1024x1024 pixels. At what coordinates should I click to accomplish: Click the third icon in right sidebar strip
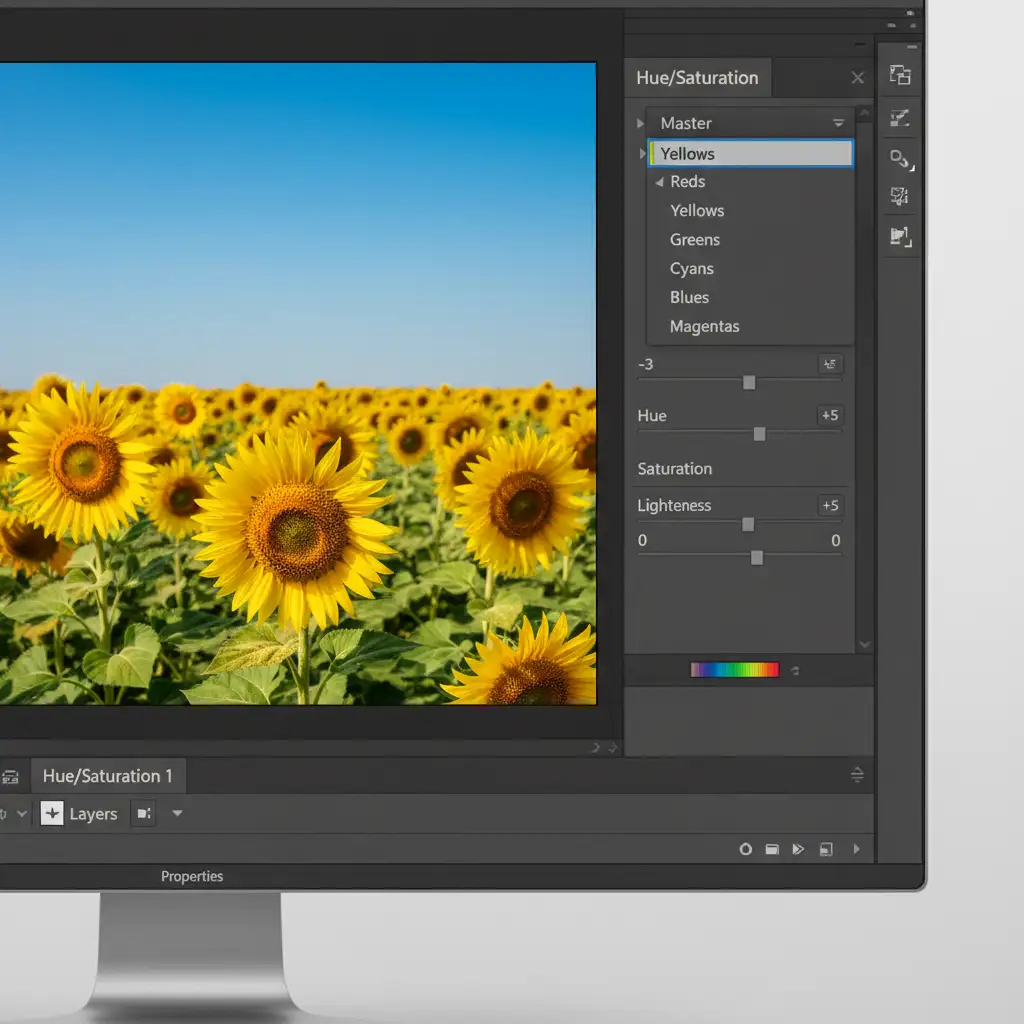pyautogui.click(x=900, y=158)
